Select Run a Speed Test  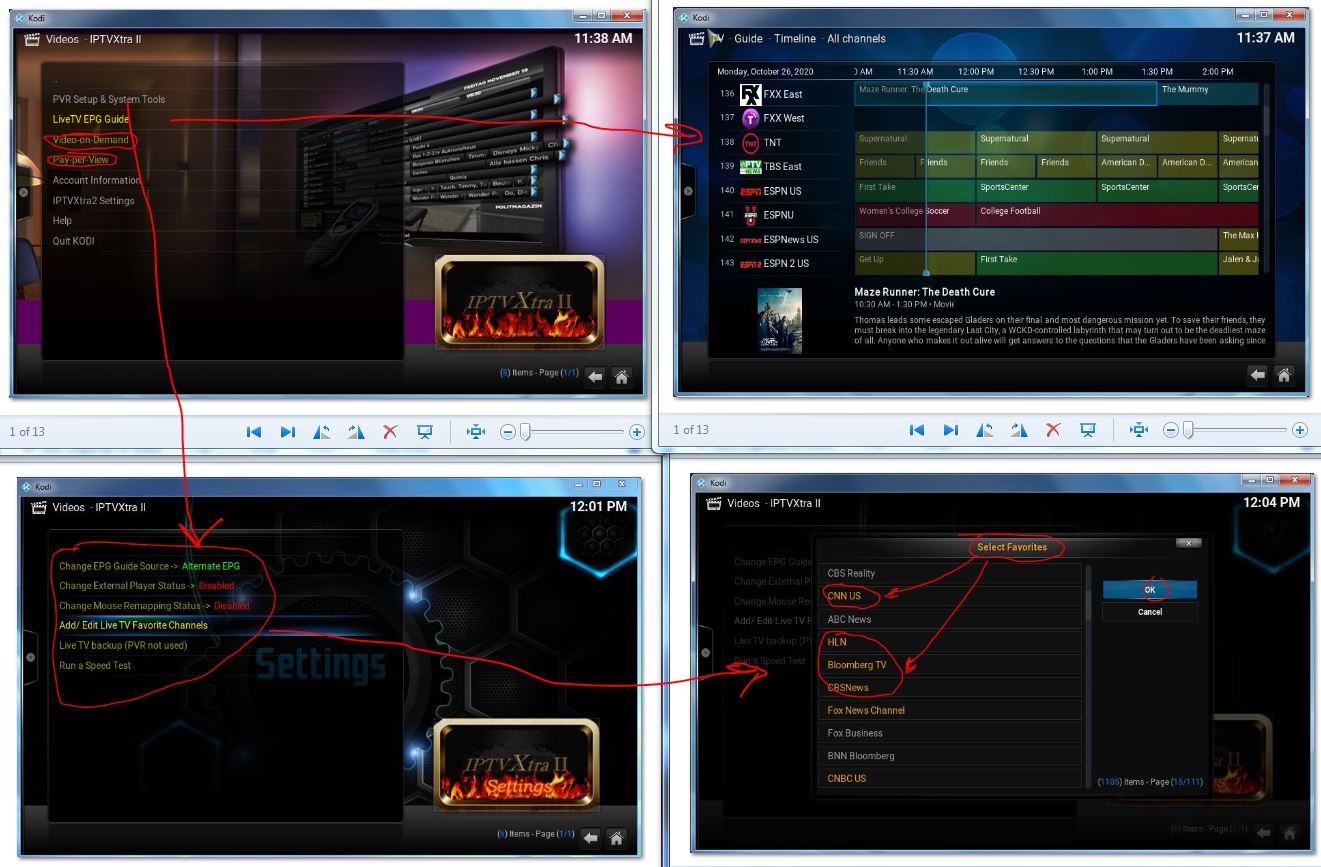tap(95, 665)
